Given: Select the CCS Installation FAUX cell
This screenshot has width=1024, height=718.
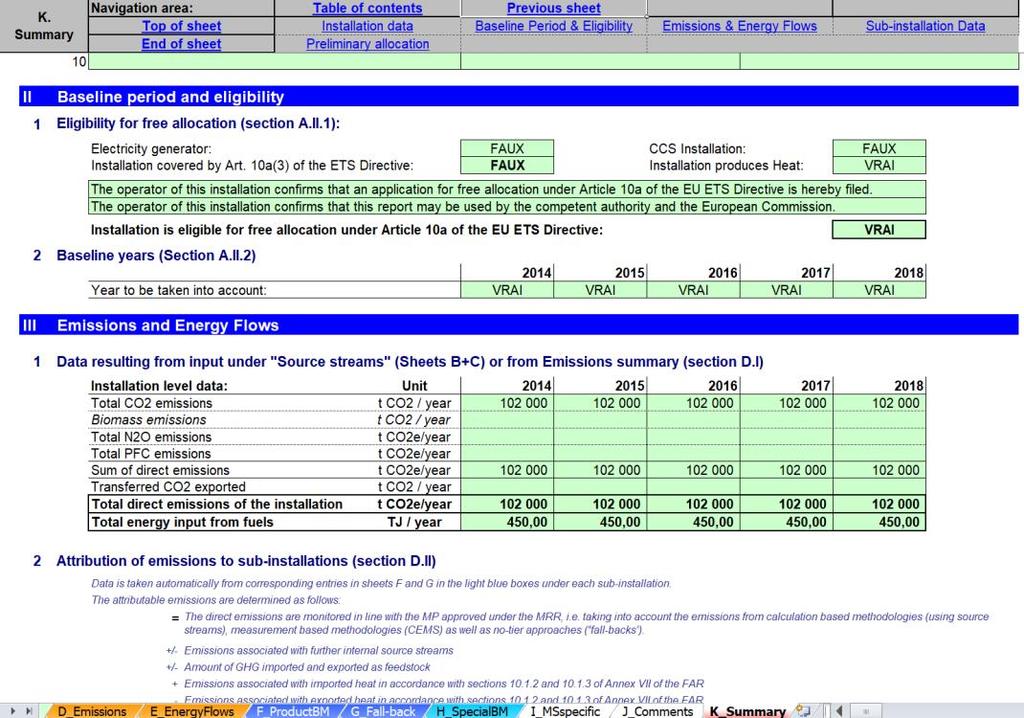Looking at the screenshot, I should tap(879, 148).
